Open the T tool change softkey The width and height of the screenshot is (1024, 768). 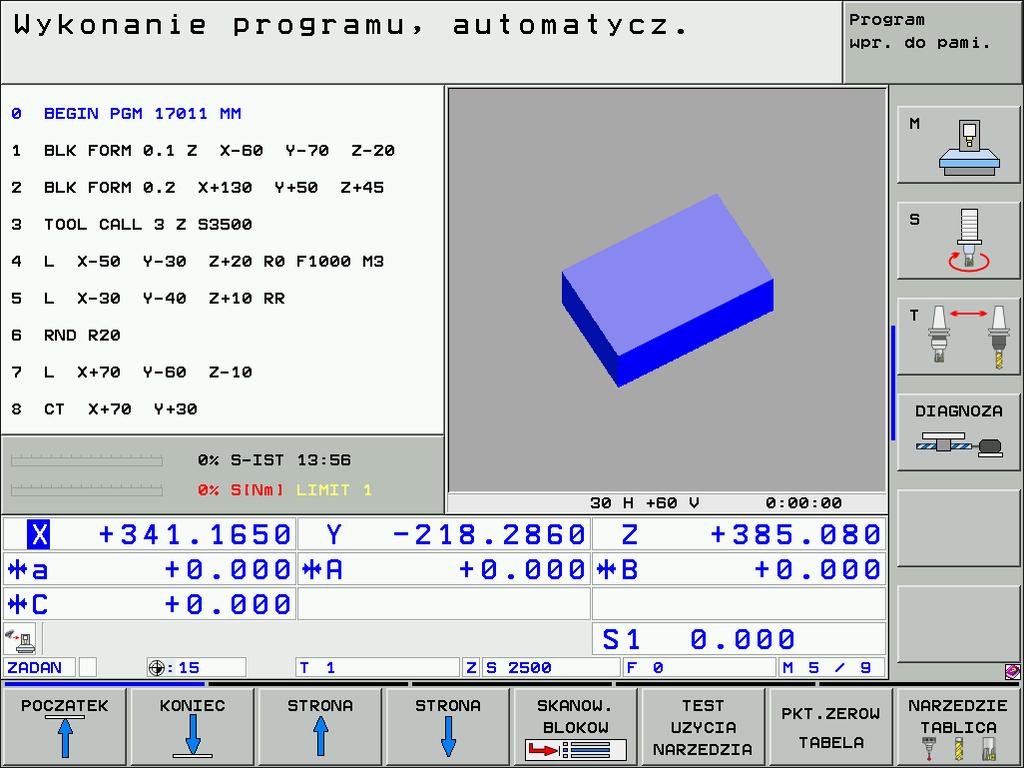958,337
